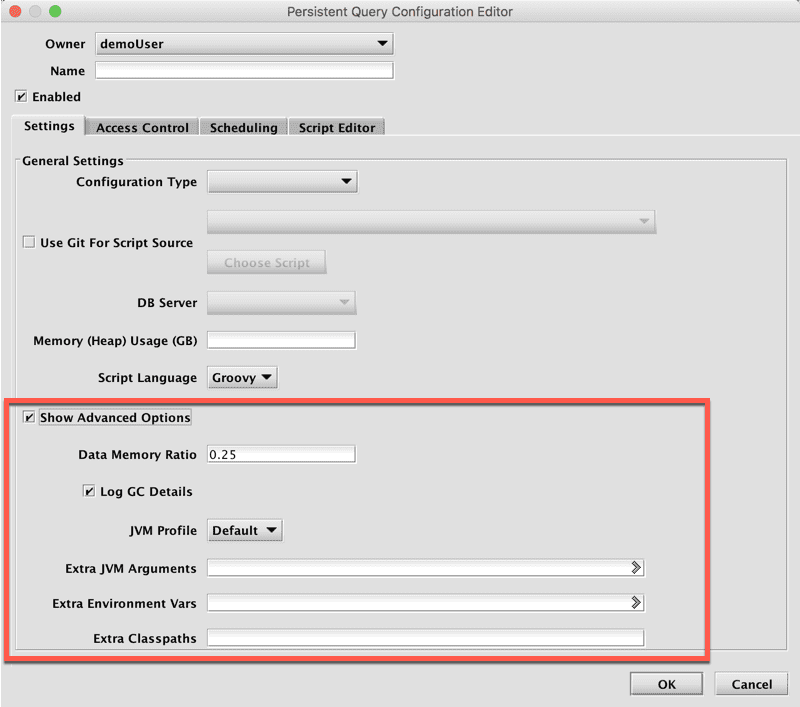The height and width of the screenshot is (707, 800).
Task: Click the Name text field
Action: (244, 71)
